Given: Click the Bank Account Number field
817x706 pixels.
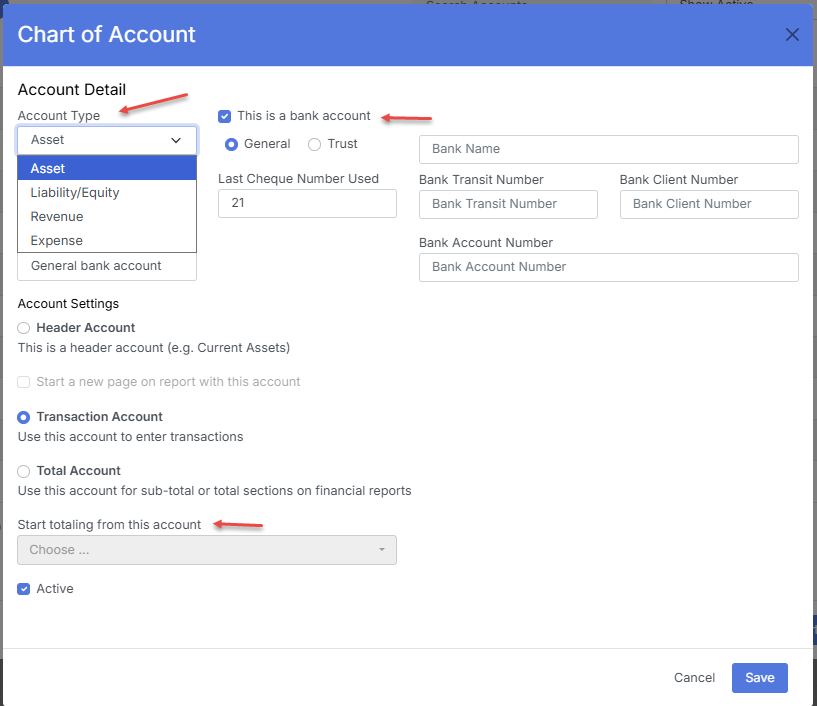Looking at the screenshot, I should click(x=608, y=267).
